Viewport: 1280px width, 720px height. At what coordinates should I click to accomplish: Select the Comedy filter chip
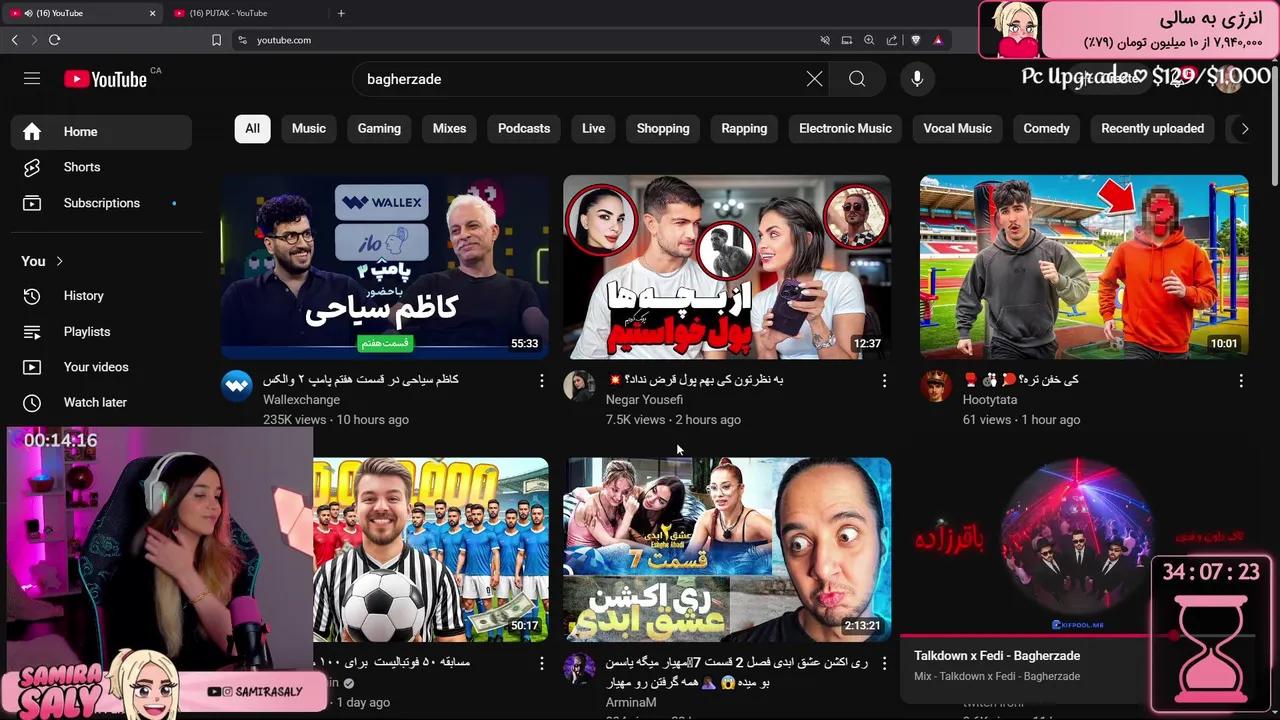1046,128
